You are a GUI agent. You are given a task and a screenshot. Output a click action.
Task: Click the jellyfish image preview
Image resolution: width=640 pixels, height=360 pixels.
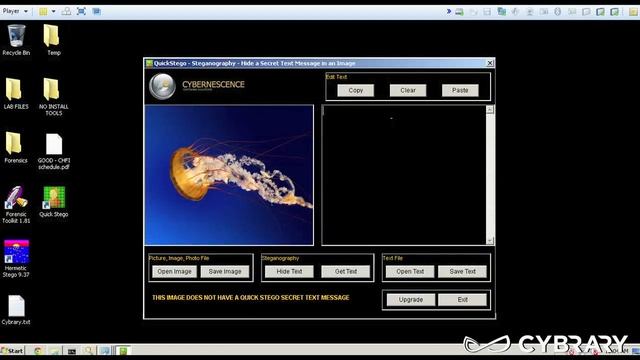pyautogui.click(x=229, y=175)
